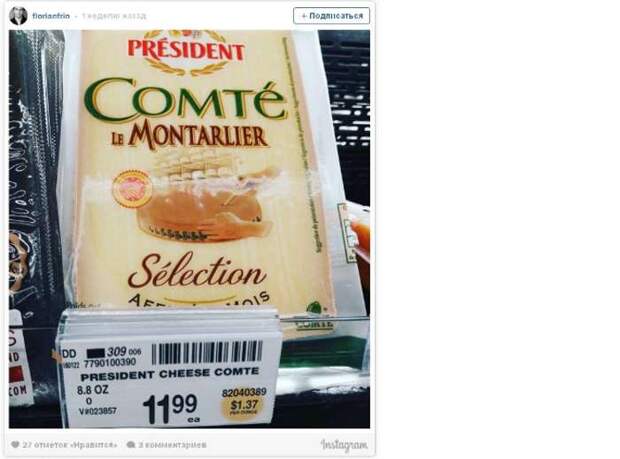
Task: Open the 3 комментариев comments link
Action: 172,445
